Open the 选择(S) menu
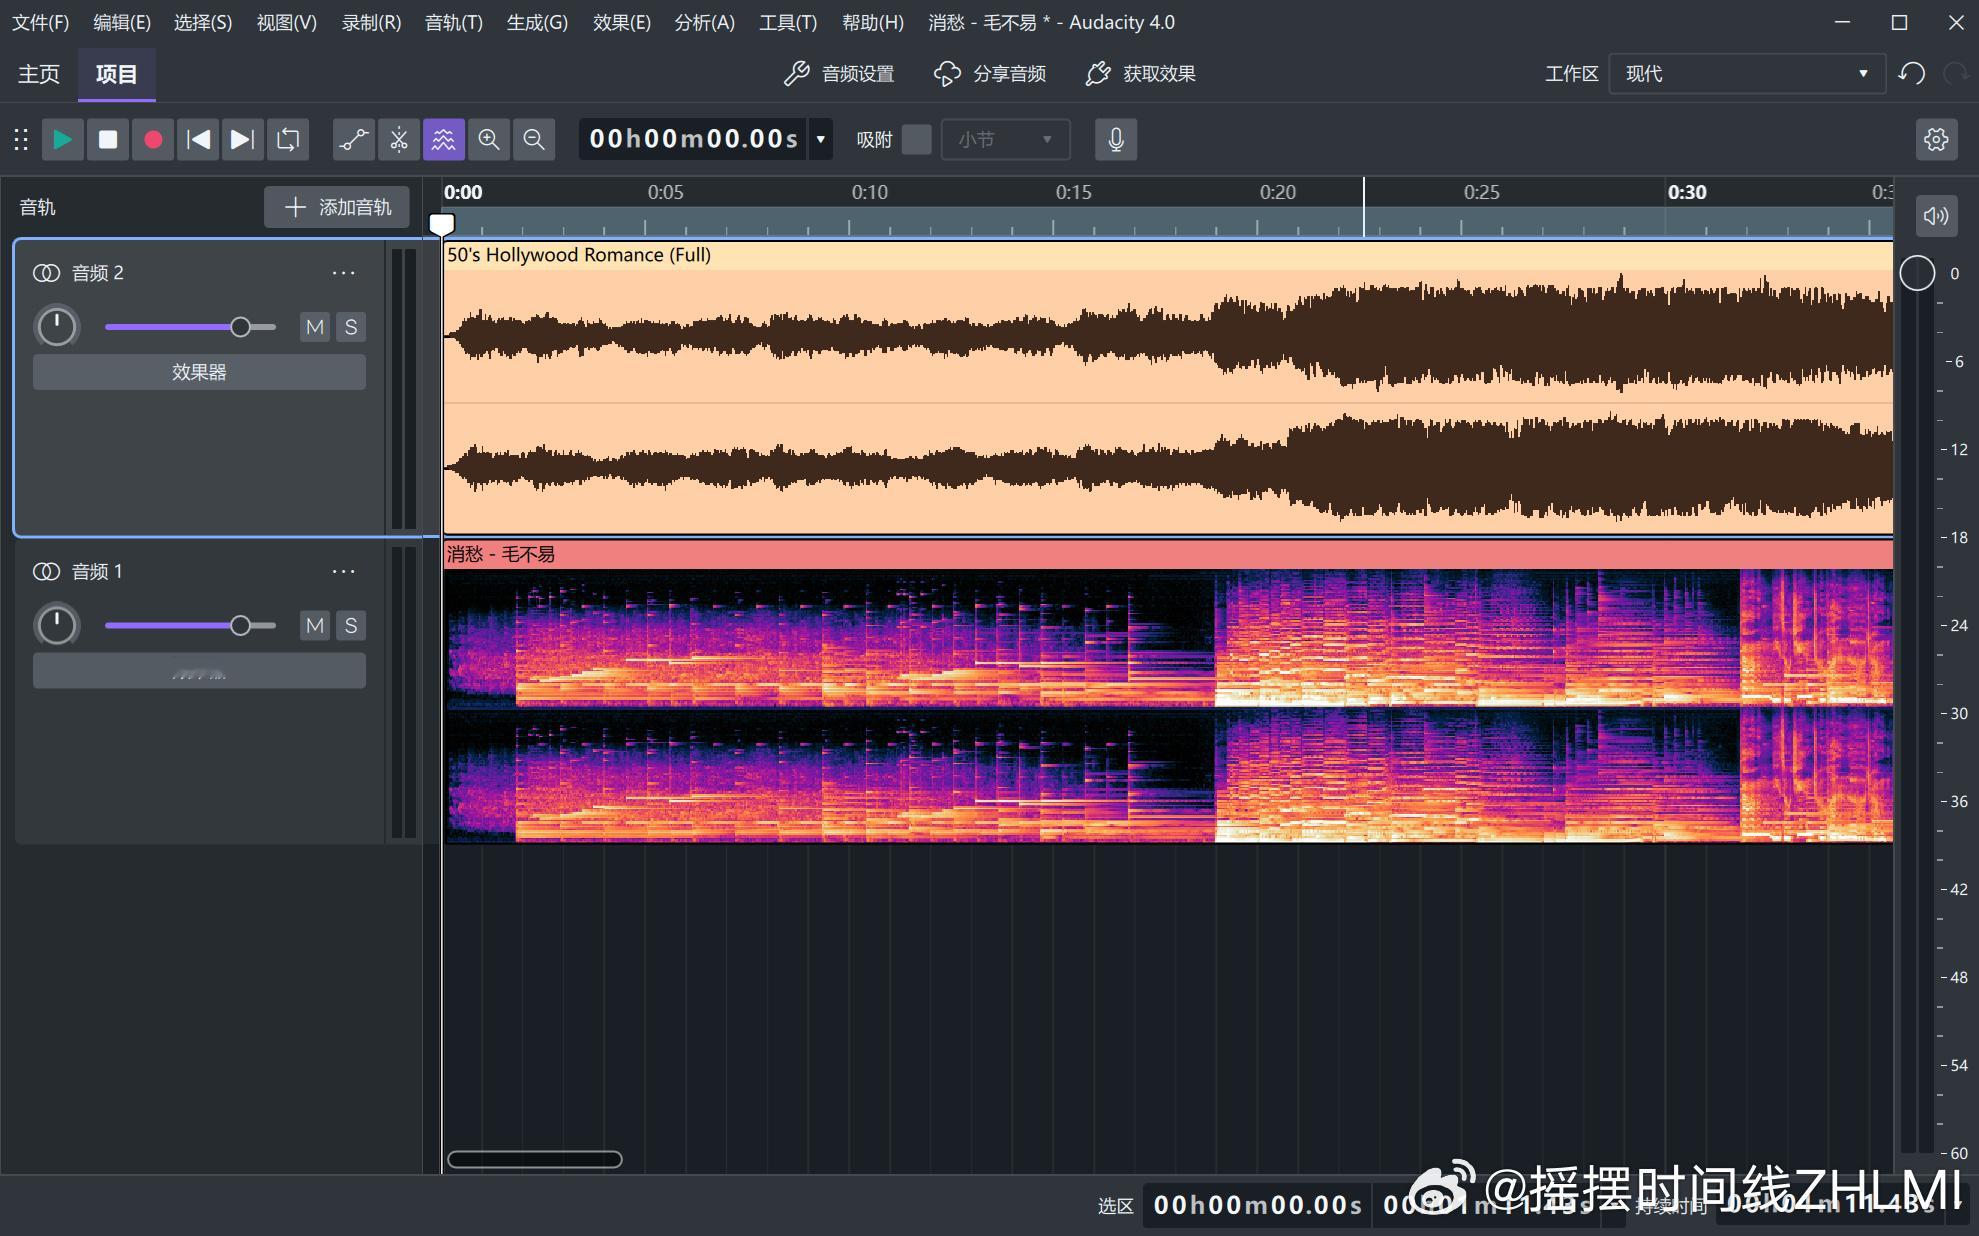This screenshot has height=1236, width=1979. coord(203,22)
